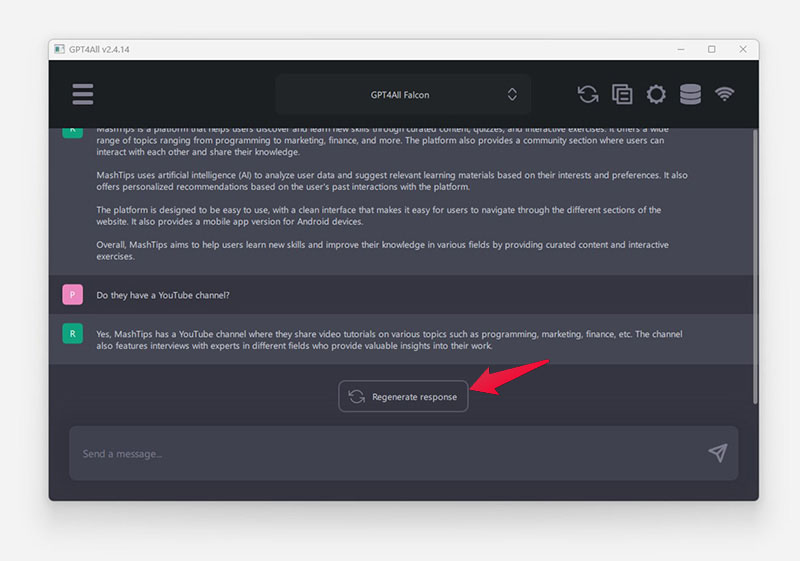The image size is (800, 561).
Task: Click the GPT4All app icon in title bar
Action: click(60, 49)
